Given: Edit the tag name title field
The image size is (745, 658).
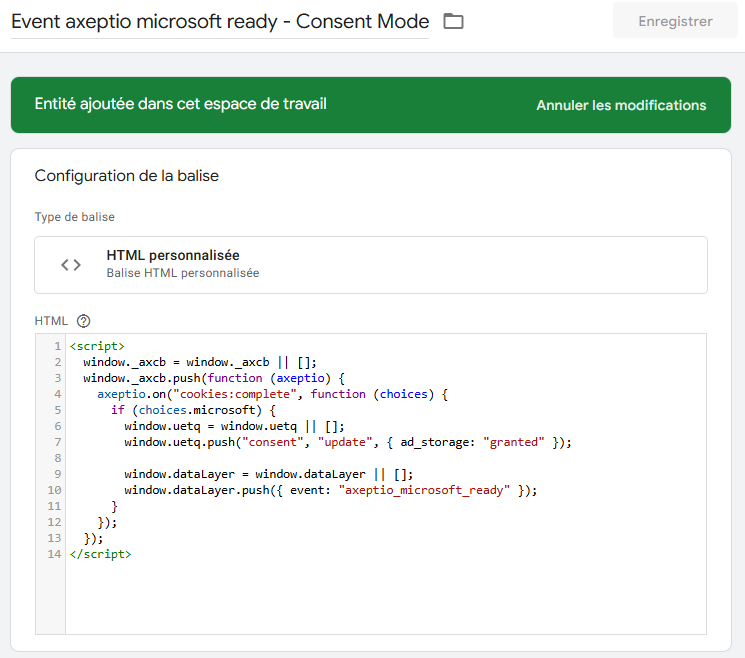Looking at the screenshot, I should coord(220,22).
